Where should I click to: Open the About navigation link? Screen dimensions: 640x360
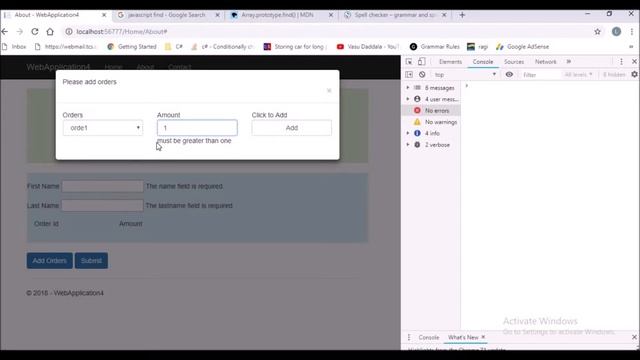coord(145,67)
